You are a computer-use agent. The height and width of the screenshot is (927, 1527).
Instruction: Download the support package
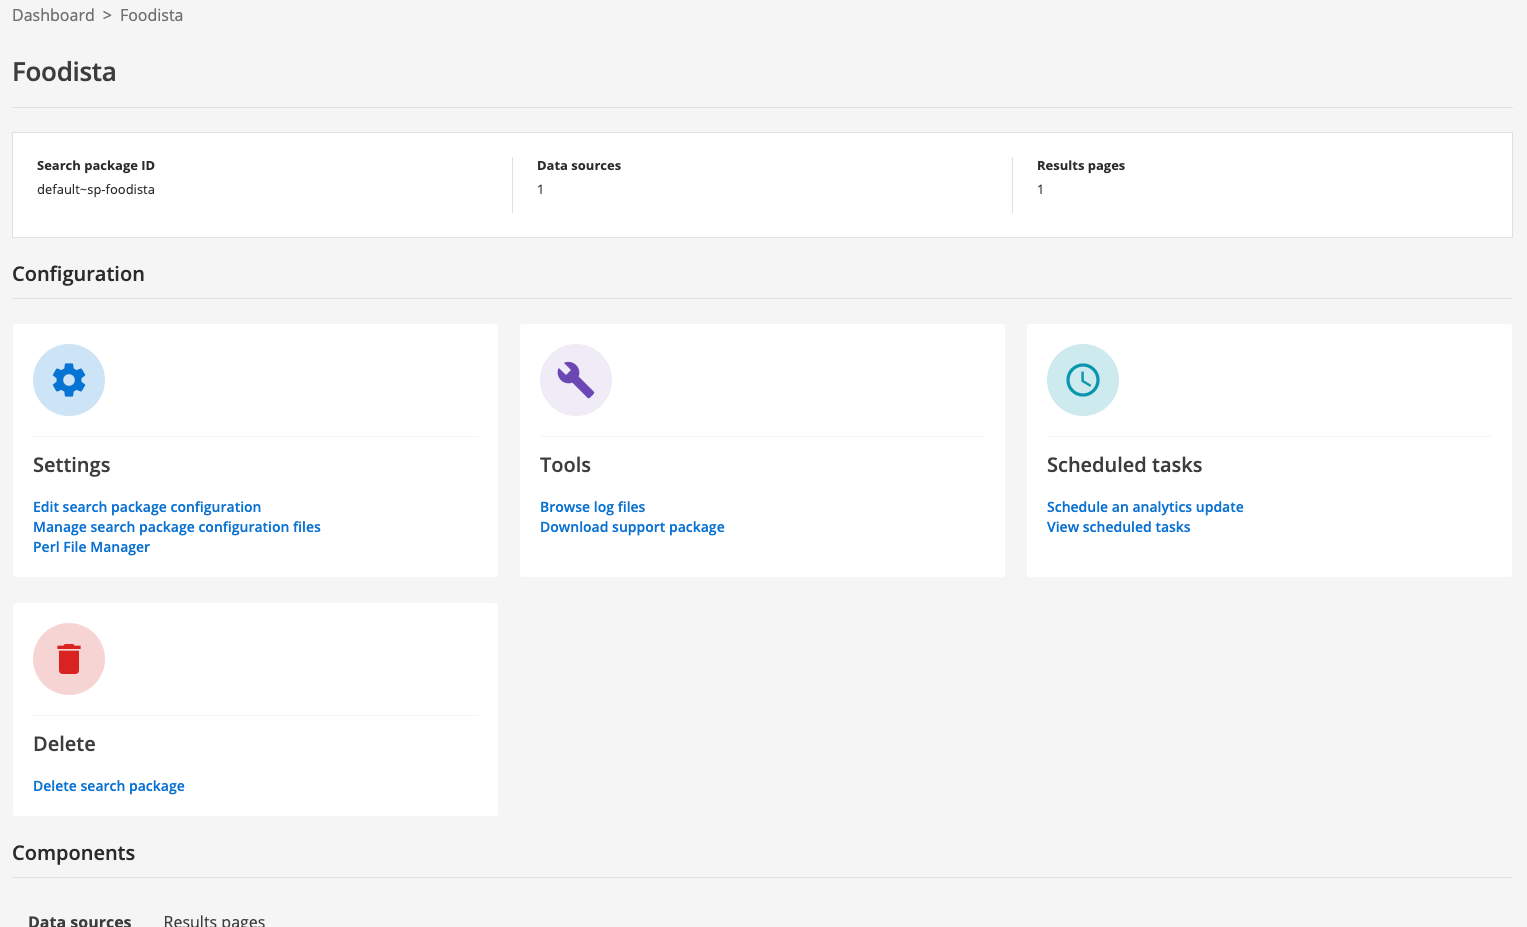pyautogui.click(x=632, y=527)
